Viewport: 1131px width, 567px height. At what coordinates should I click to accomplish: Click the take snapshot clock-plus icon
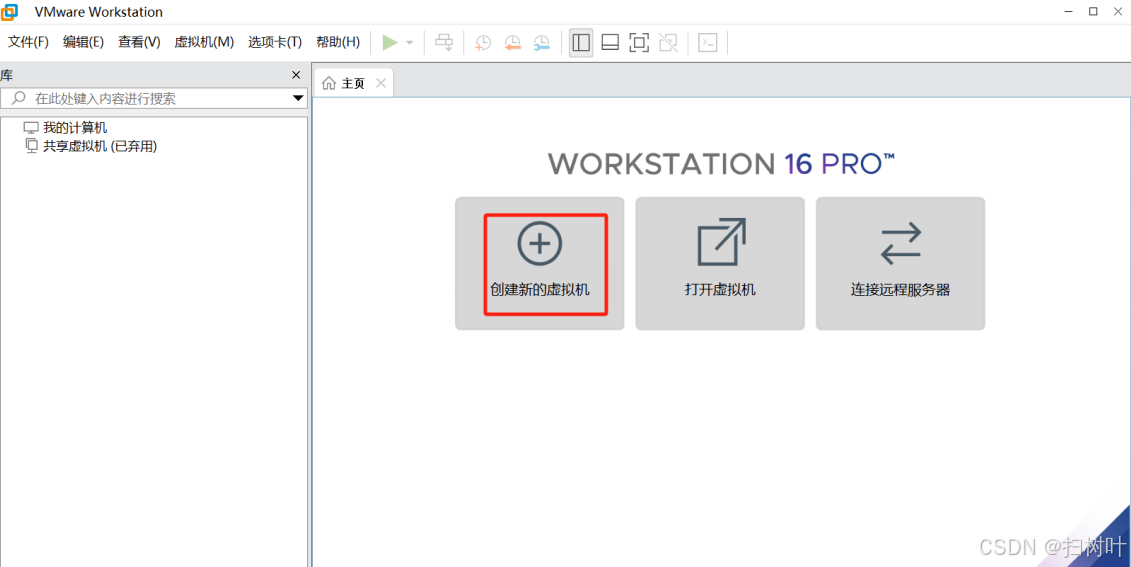coord(483,43)
